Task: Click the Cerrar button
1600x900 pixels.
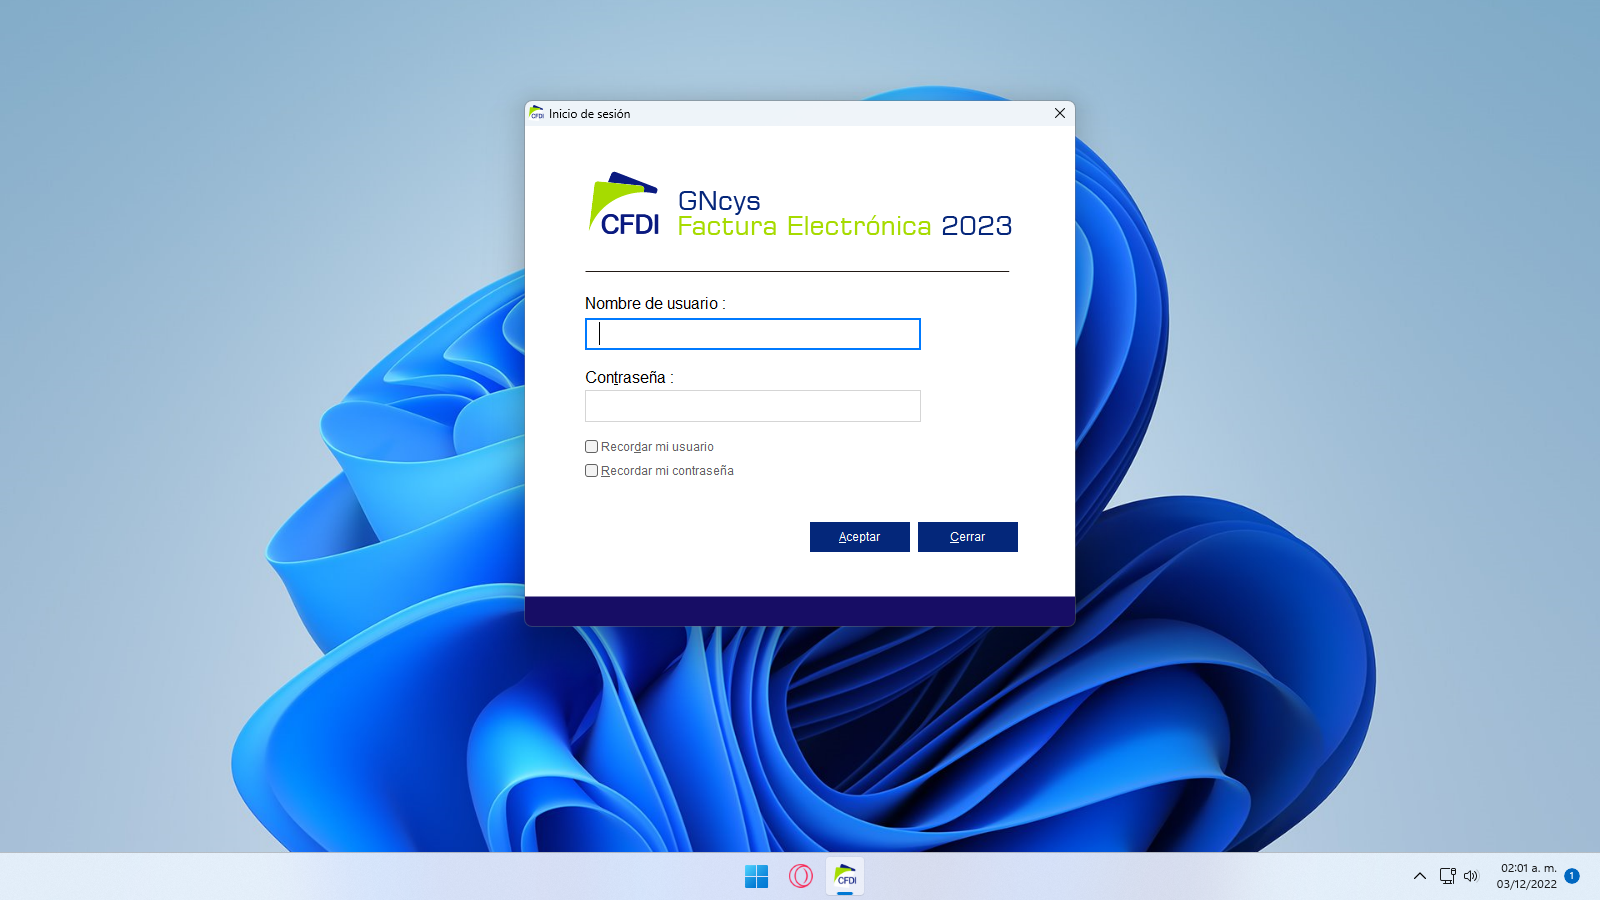Action: [x=968, y=537]
